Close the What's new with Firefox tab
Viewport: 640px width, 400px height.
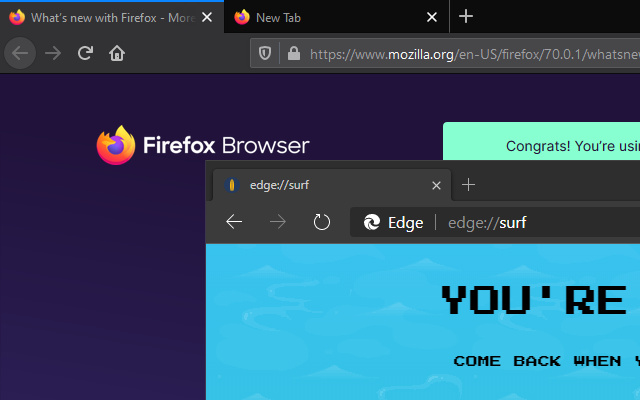pos(207,17)
